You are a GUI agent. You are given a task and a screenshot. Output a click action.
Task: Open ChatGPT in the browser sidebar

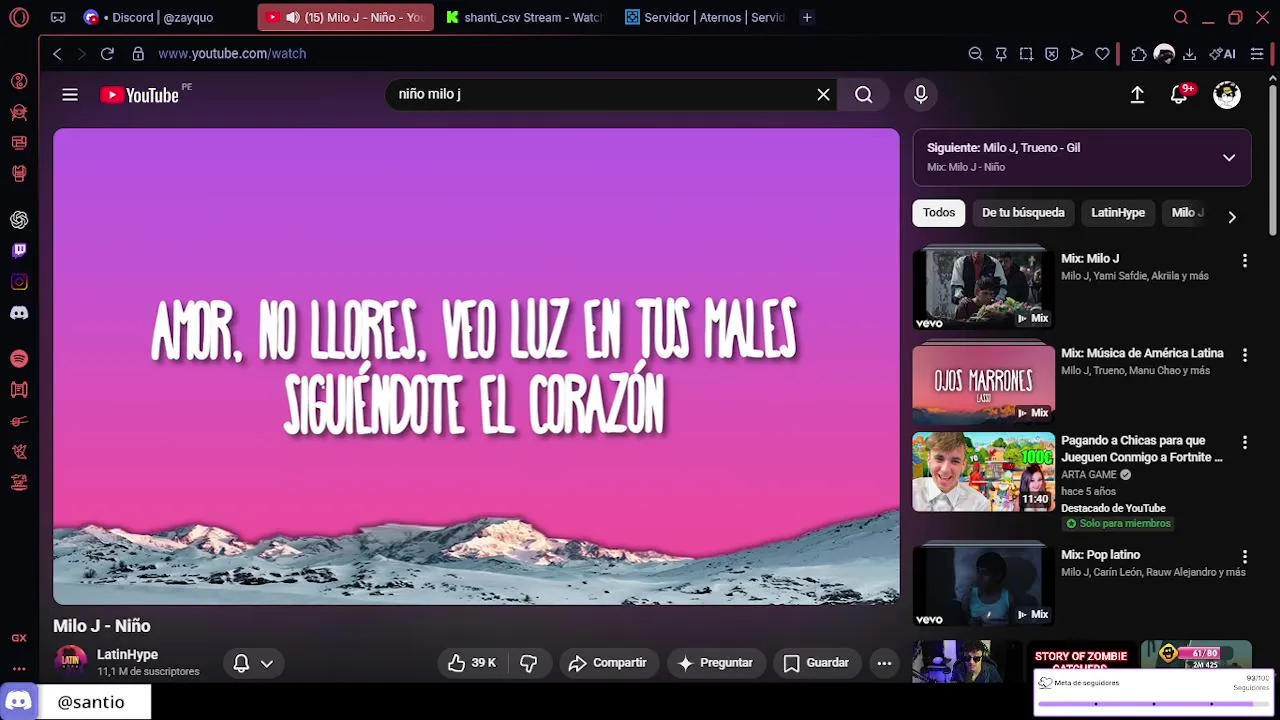pyautogui.click(x=19, y=220)
